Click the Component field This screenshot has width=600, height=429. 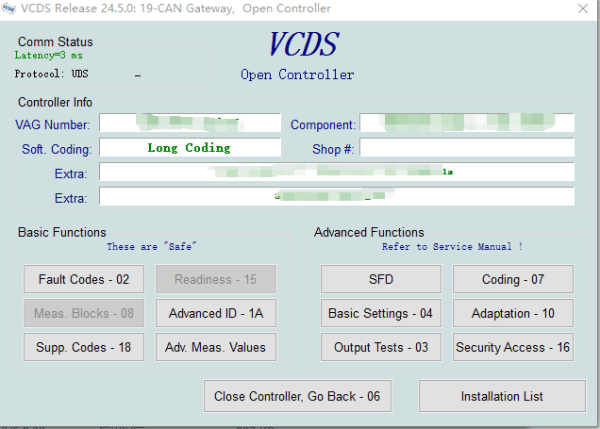point(467,123)
